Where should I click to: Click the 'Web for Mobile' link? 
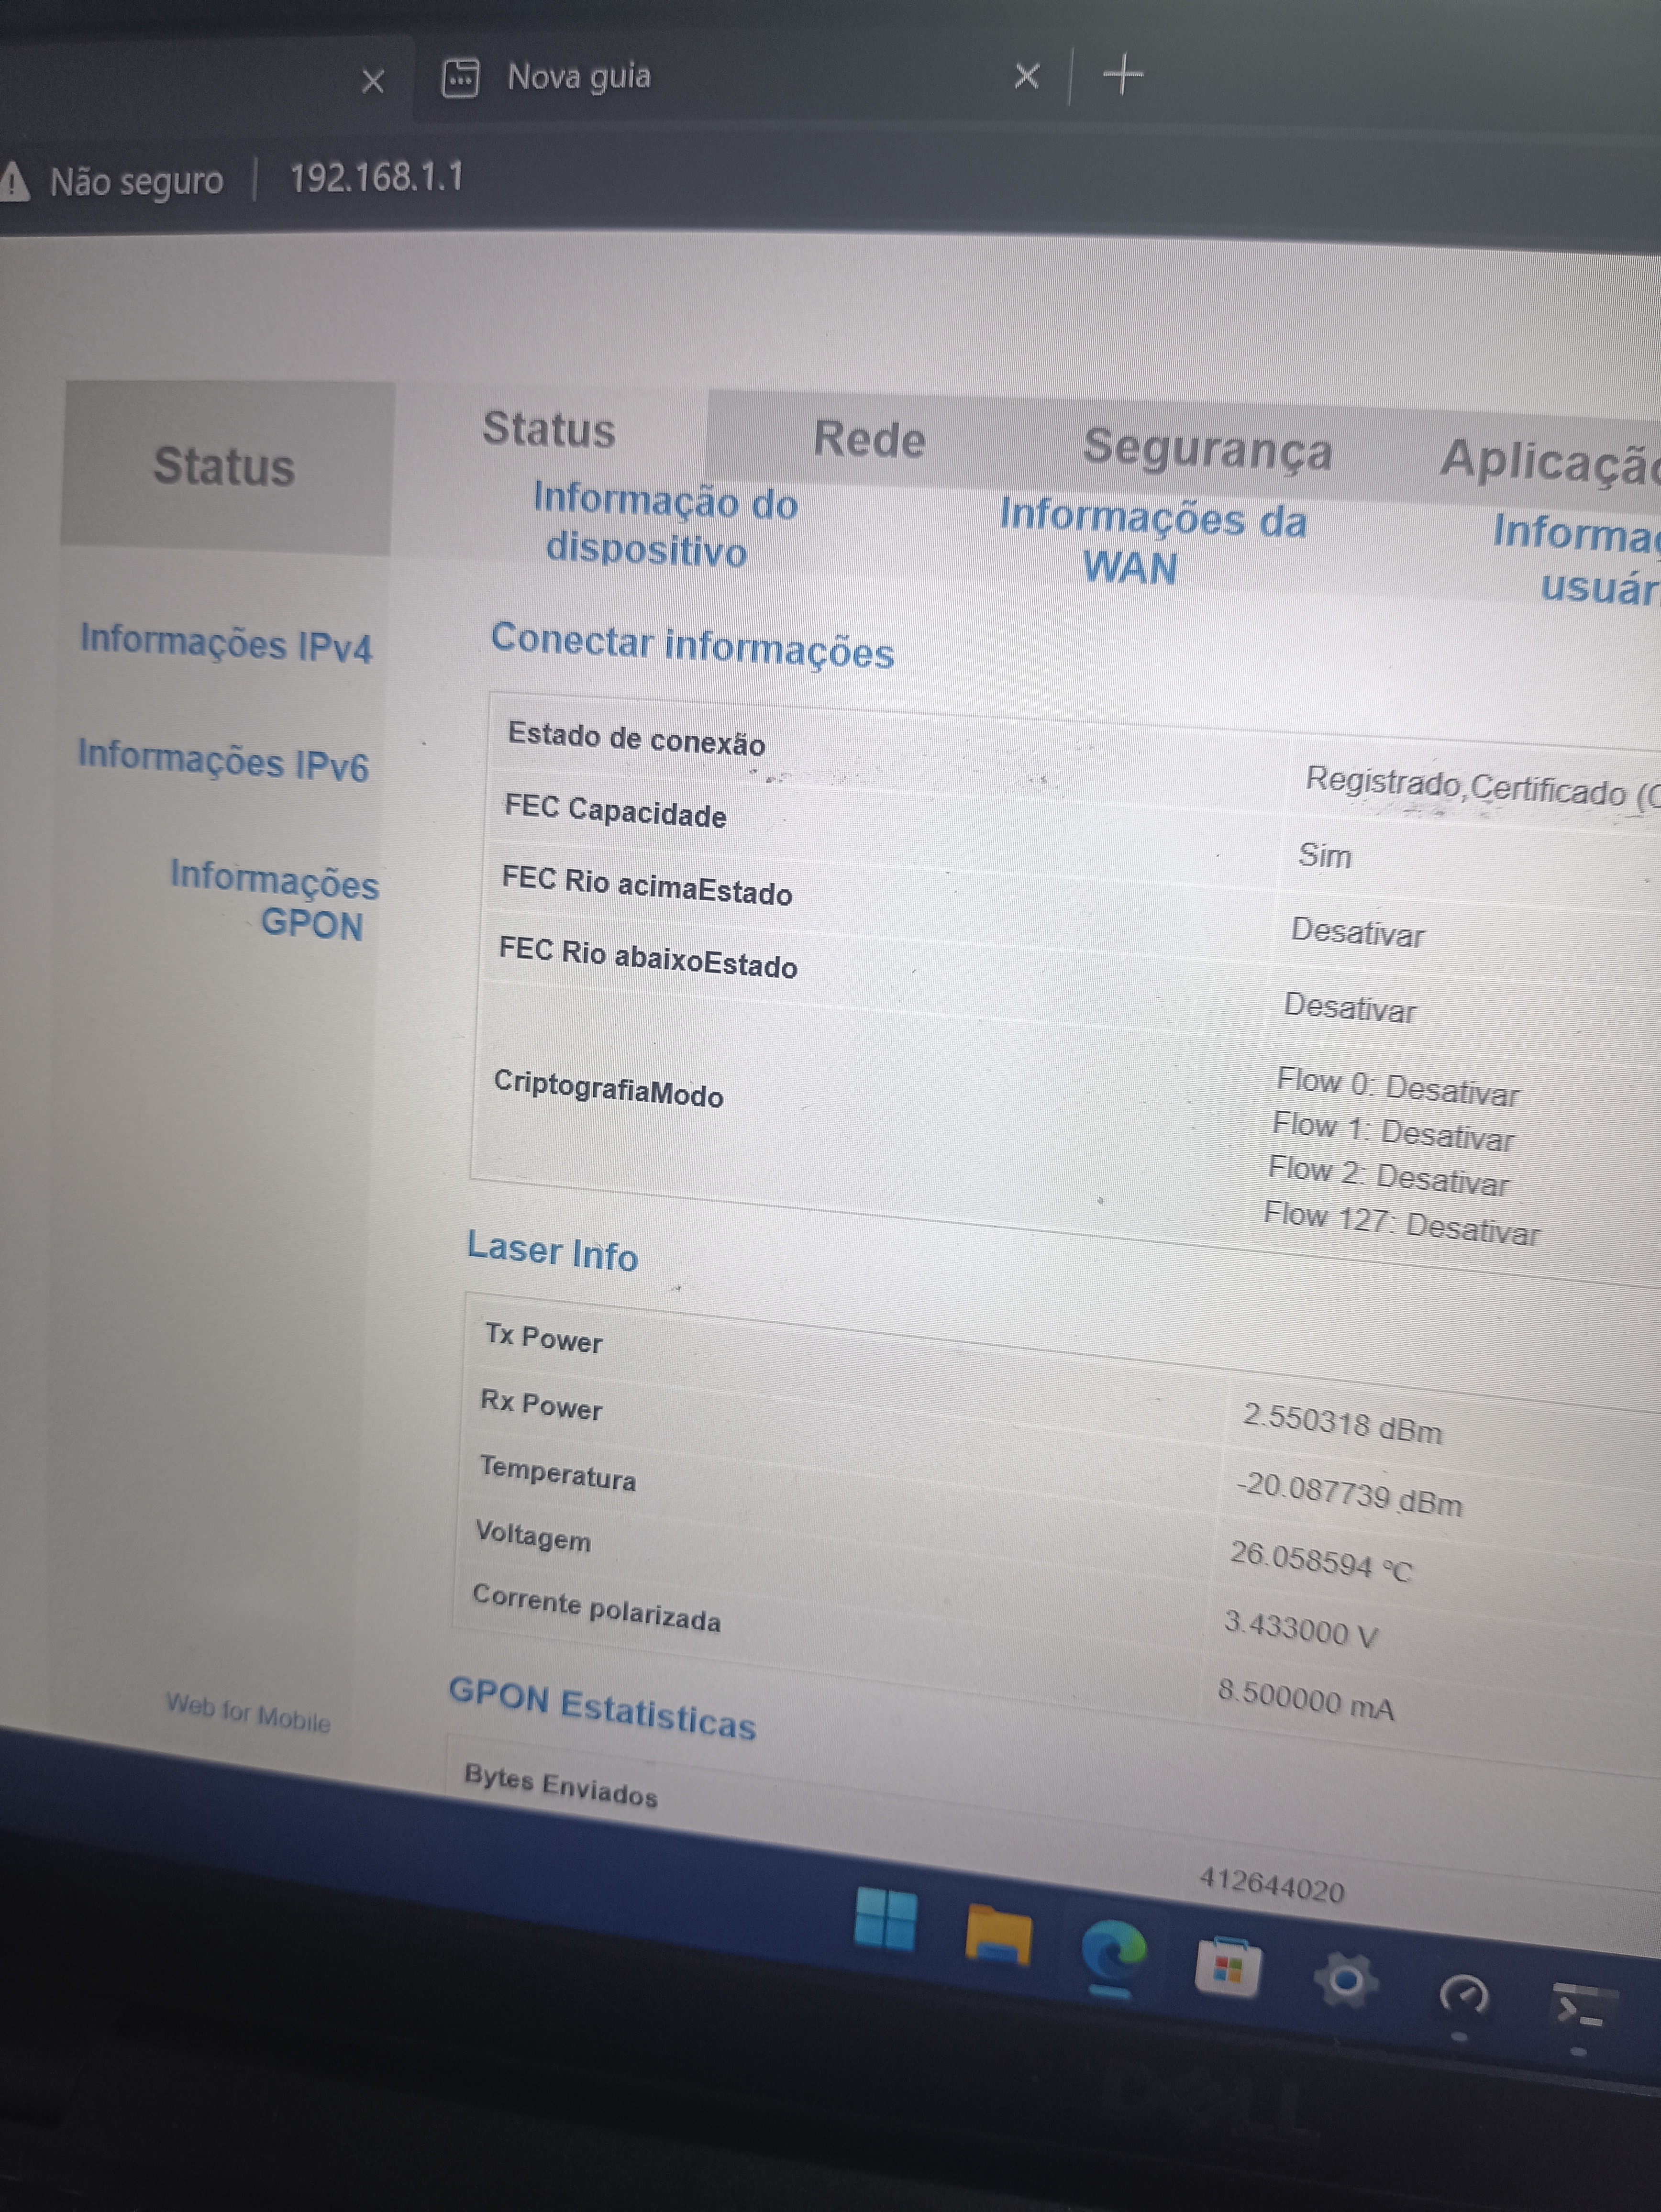(248, 1711)
